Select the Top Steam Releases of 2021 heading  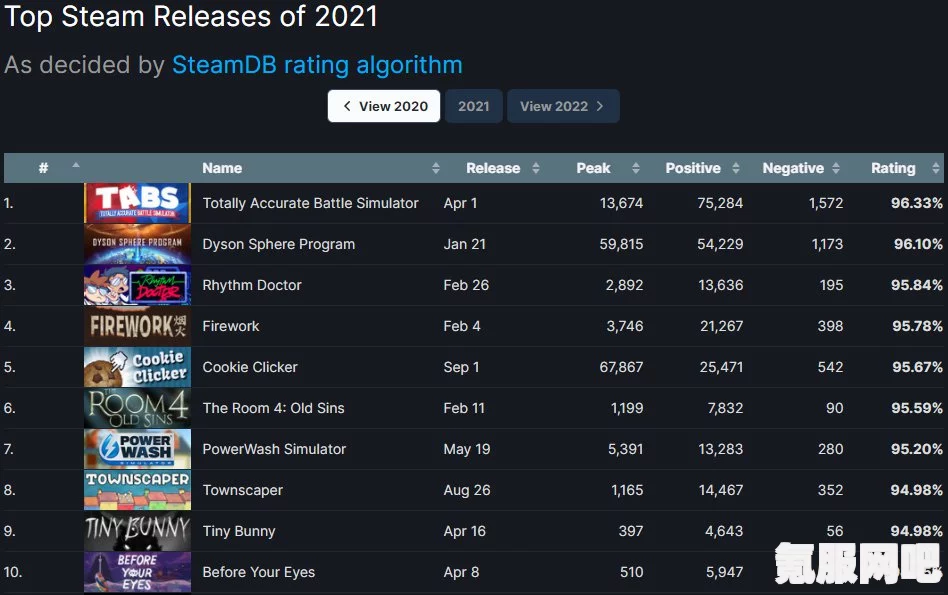191,16
